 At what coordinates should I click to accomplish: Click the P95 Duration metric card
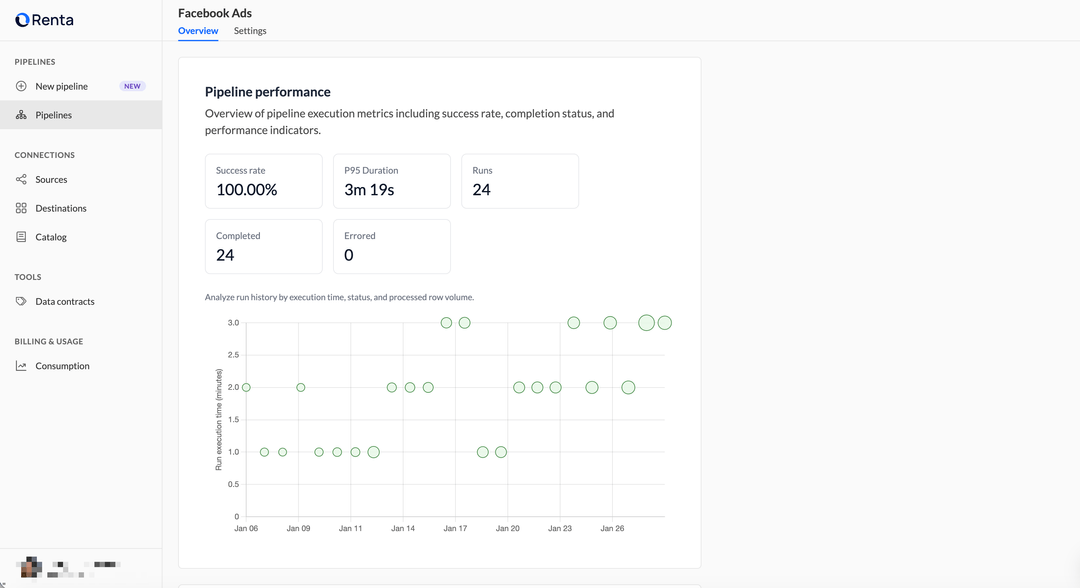(391, 181)
